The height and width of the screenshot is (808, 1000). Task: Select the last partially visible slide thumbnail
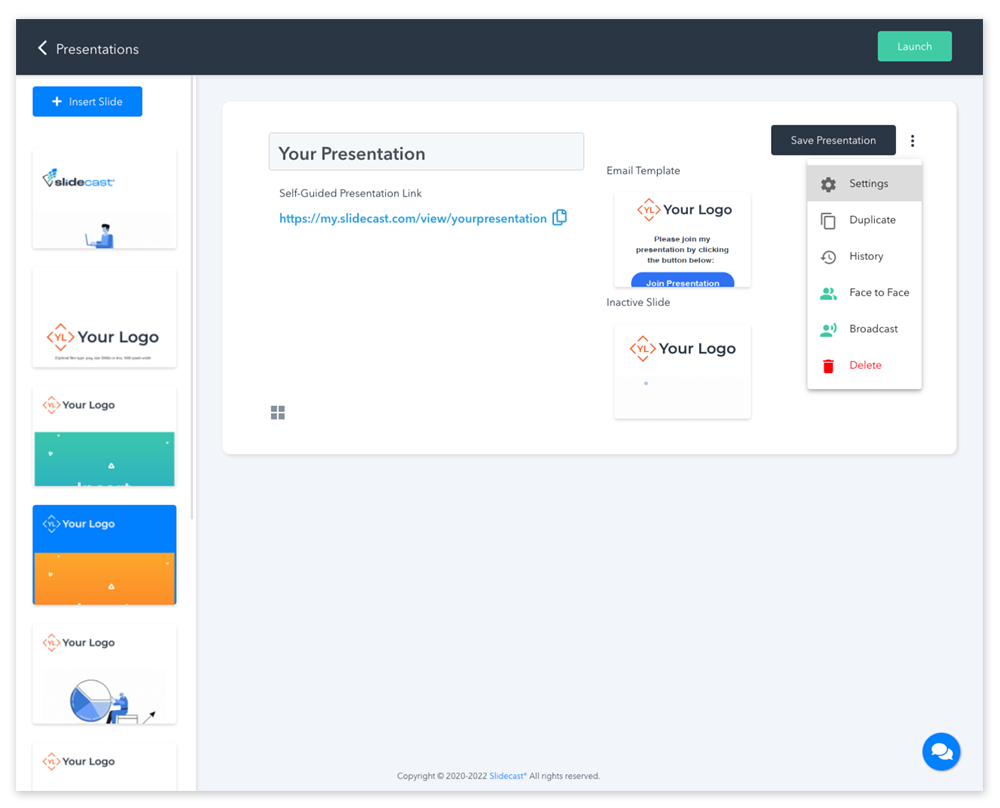105,767
